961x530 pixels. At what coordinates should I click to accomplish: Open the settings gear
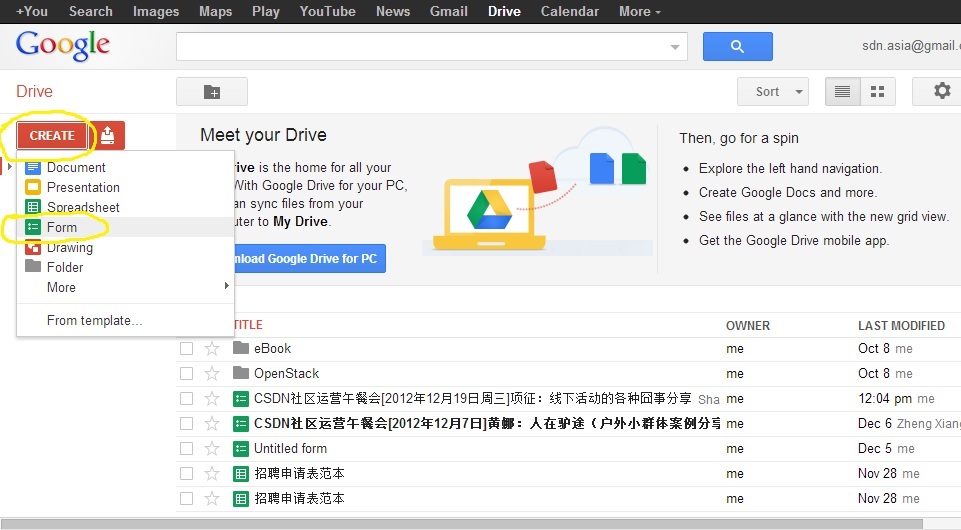point(942,91)
